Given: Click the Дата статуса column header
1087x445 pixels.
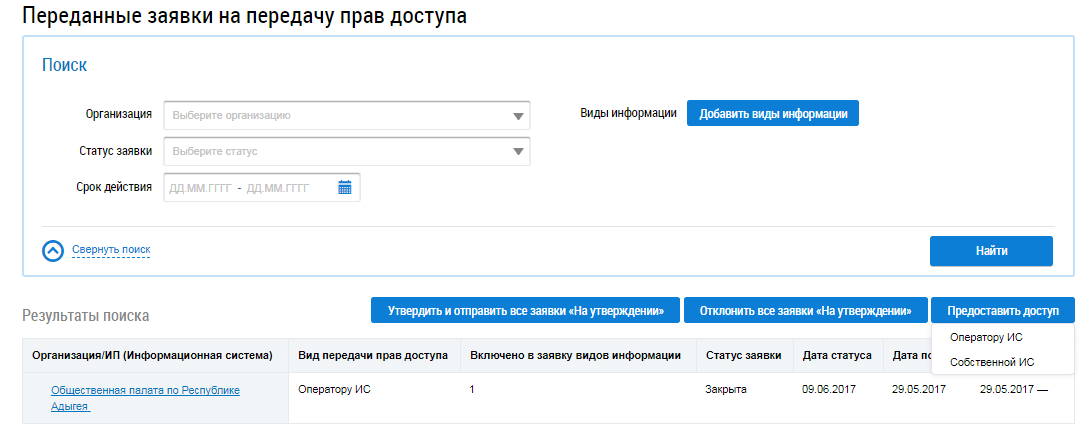Looking at the screenshot, I should (x=836, y=355).
